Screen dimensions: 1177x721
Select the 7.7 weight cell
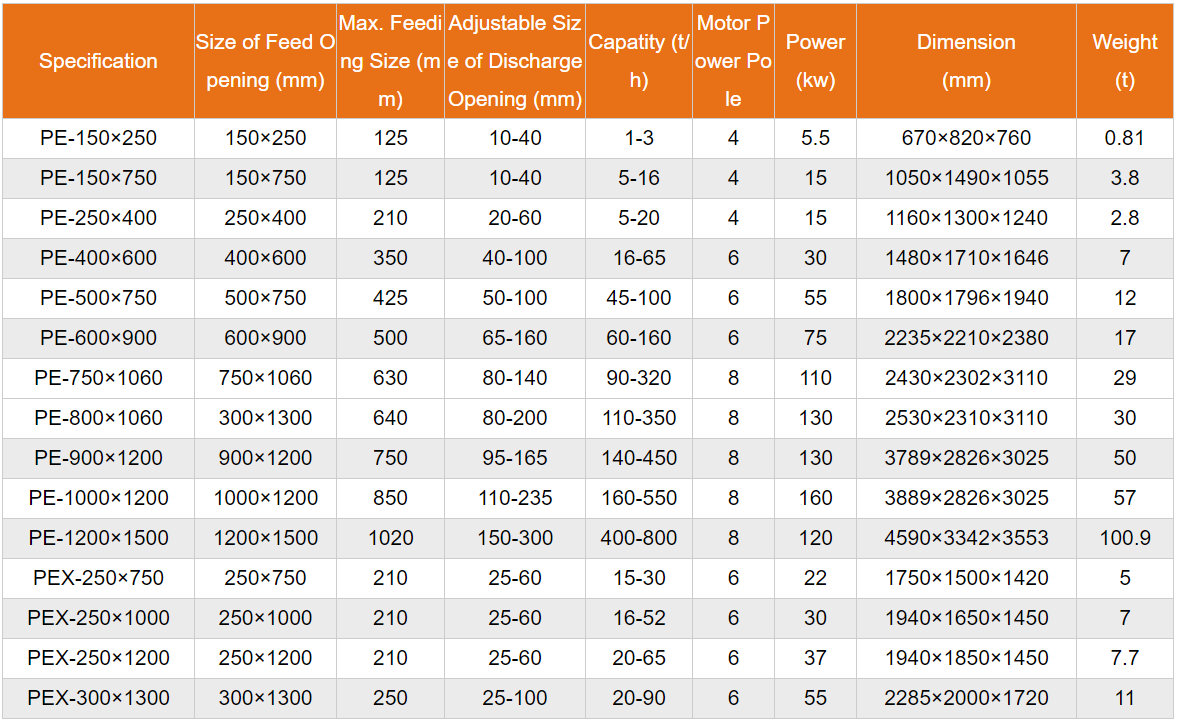[x=1125, y=658]
